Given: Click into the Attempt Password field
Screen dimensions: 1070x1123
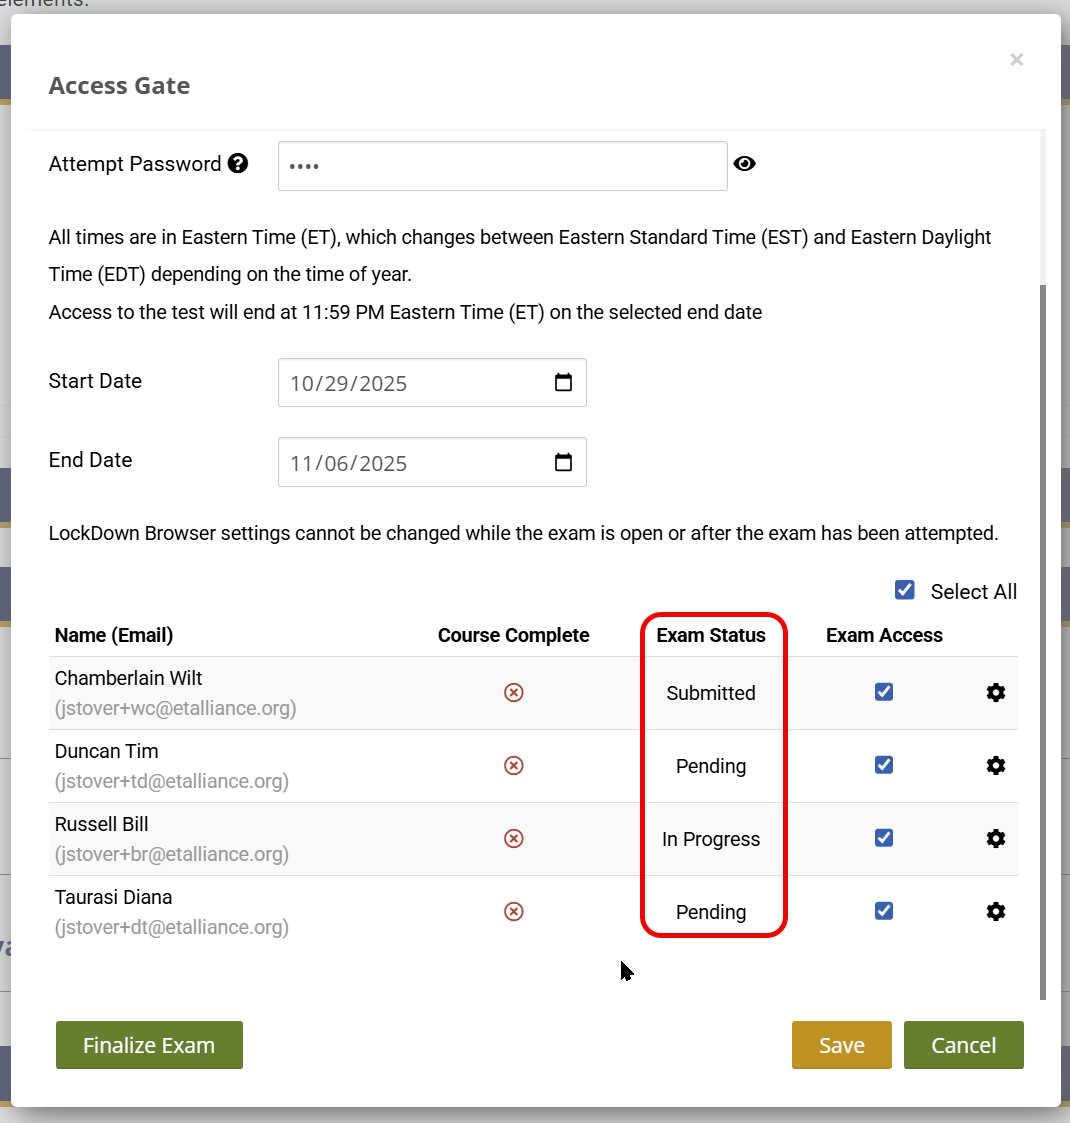Looking at the screenshot, I should [502, 166].
